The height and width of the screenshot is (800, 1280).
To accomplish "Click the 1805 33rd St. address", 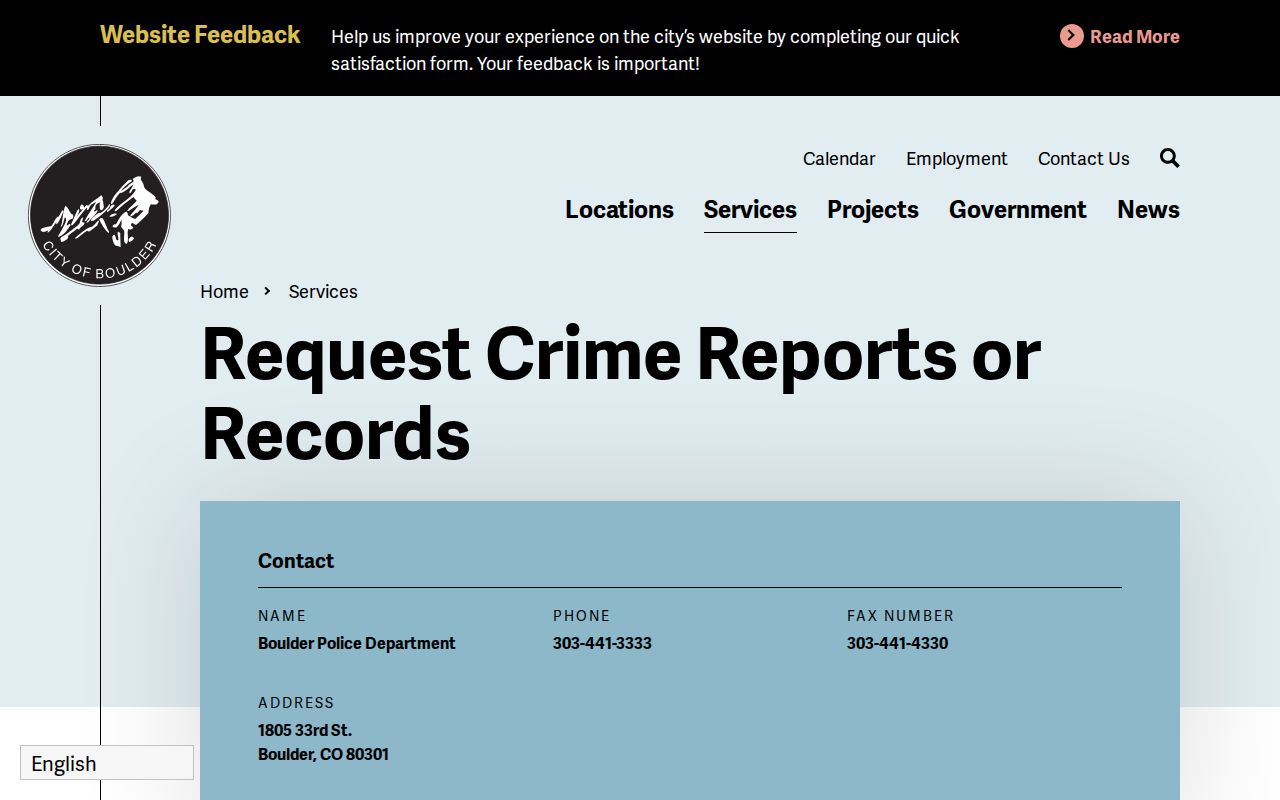I will pos(305,730).
